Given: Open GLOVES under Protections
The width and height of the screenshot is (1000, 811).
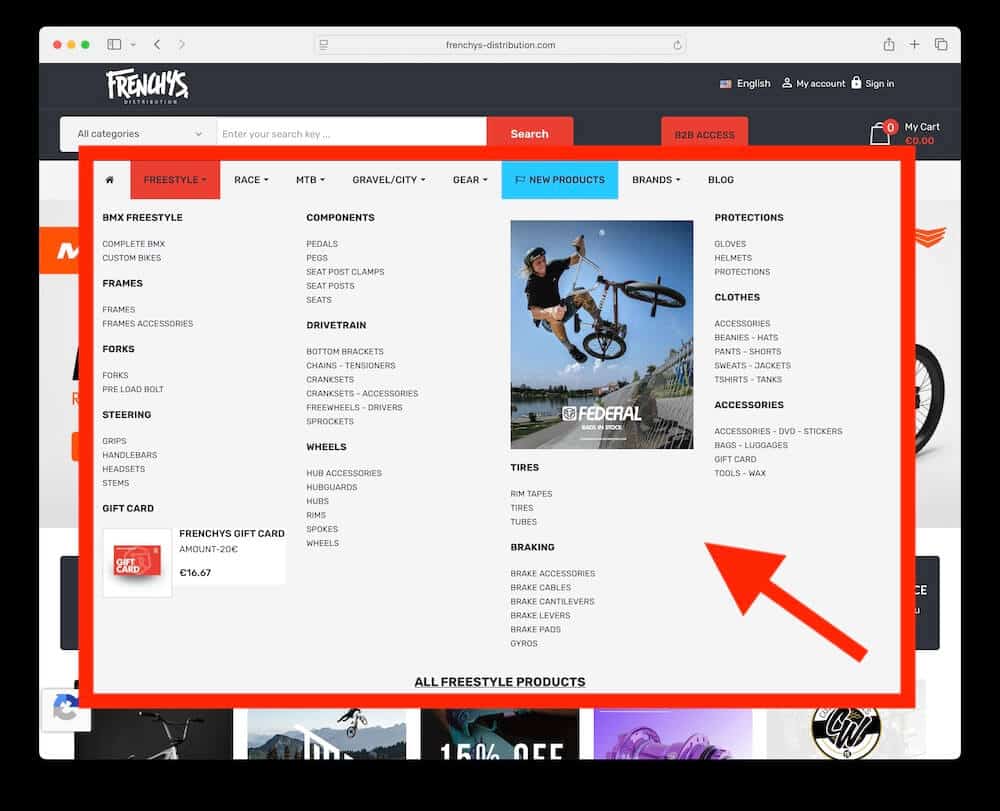Looking at the screenshot, I should (x=730, y=244).
